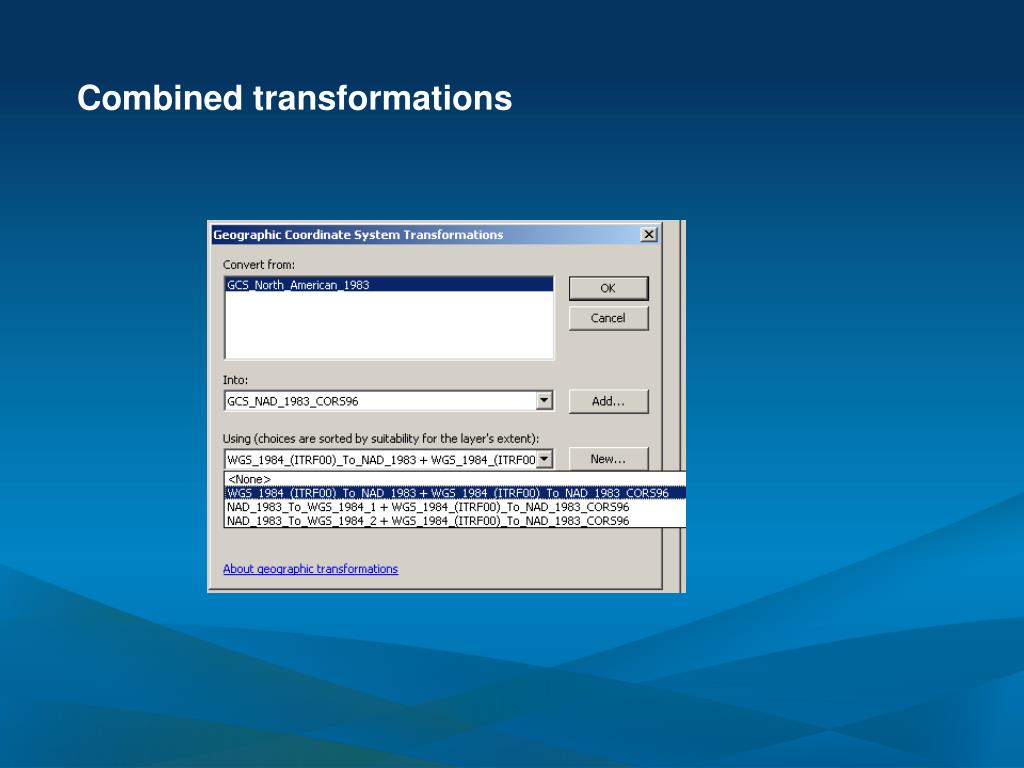
Task: Click the Cancel button
Action: tap(608, 318)
